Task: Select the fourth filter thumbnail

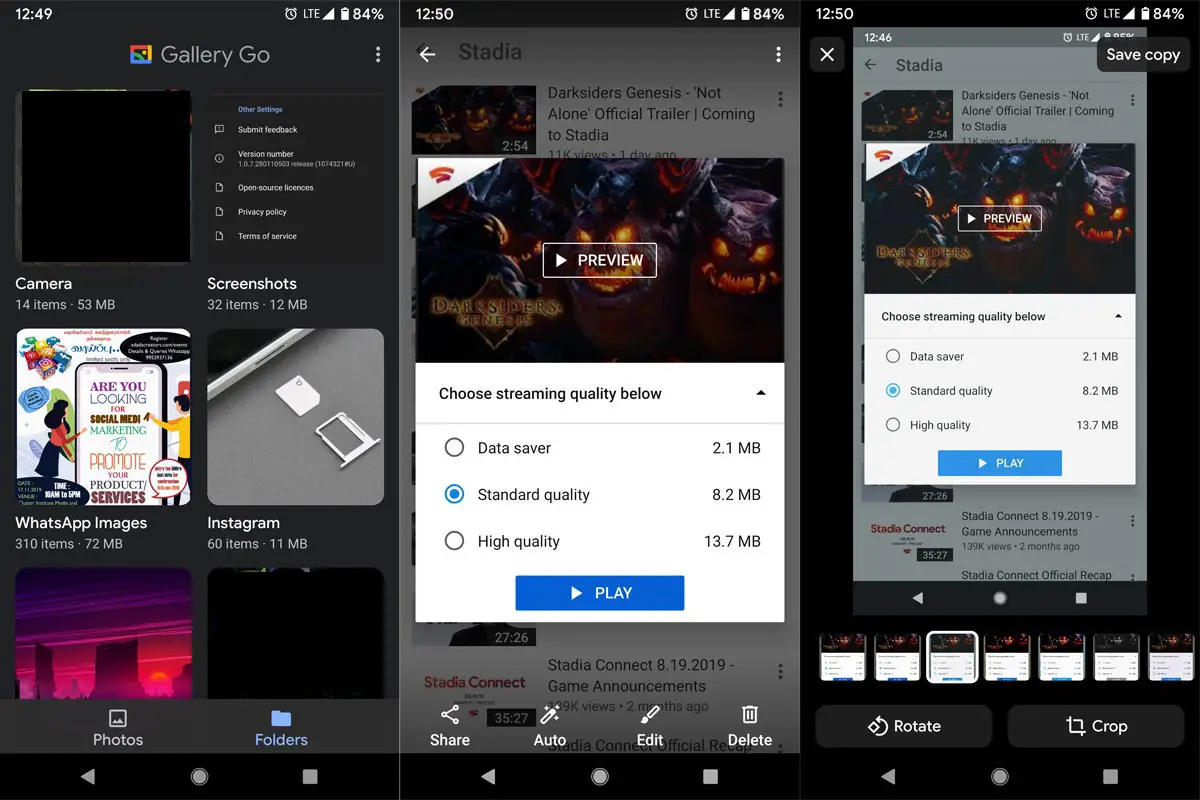Action: [x=1006, y=657]
